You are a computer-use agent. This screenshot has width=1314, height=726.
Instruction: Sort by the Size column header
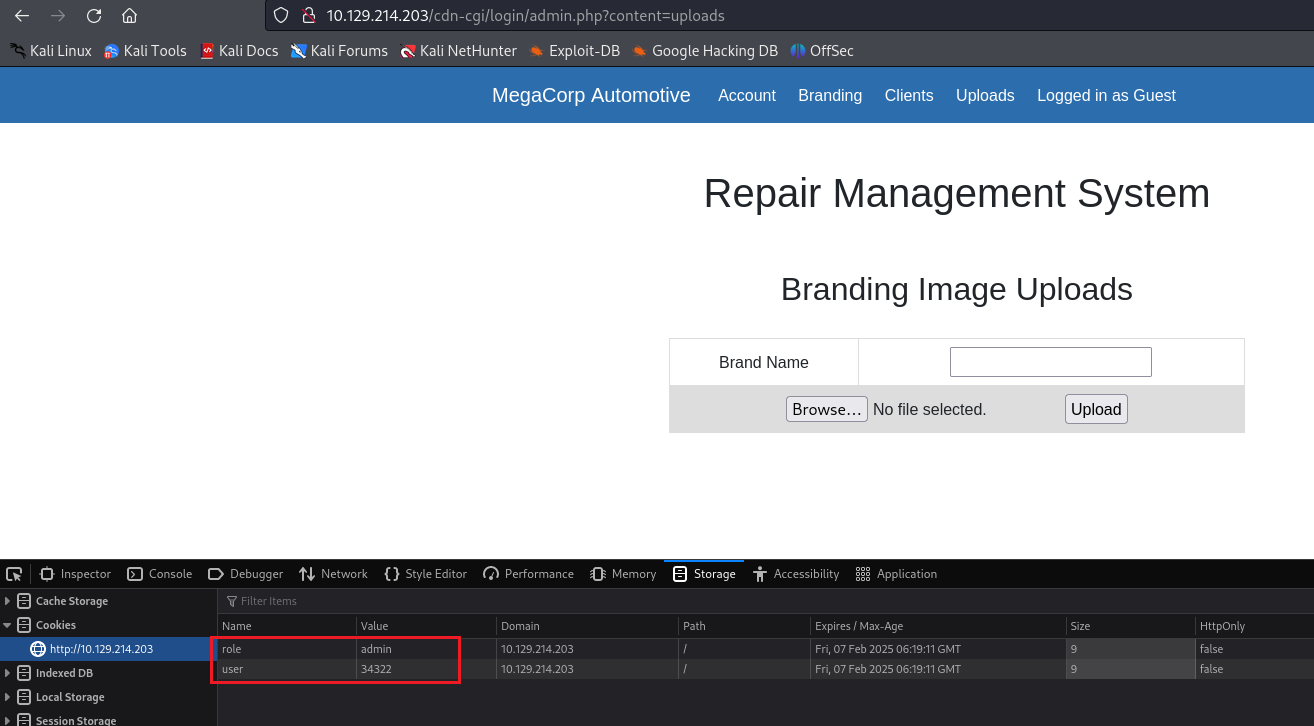(x=1130, y=626)
